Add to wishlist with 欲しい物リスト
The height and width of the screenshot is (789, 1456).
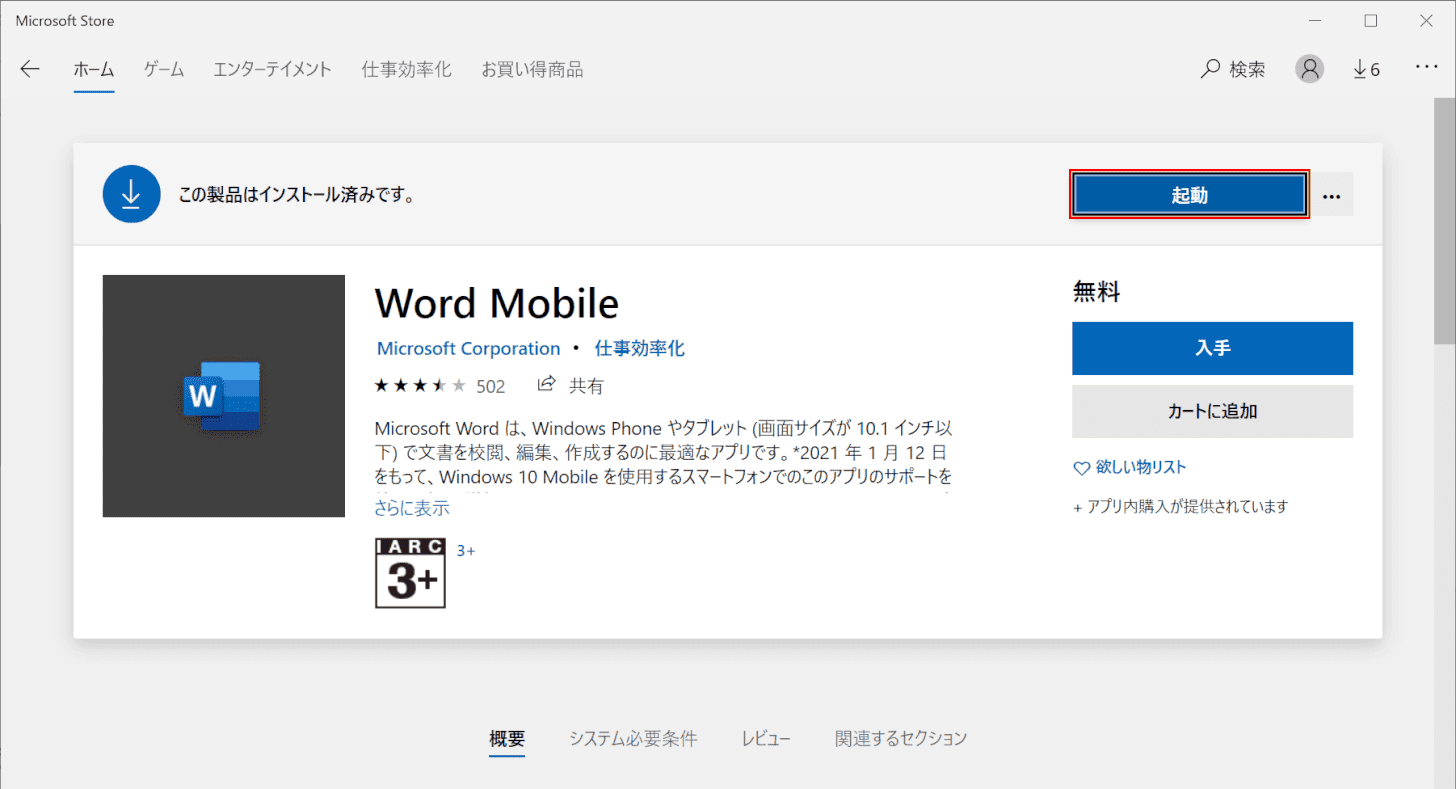1130,467
